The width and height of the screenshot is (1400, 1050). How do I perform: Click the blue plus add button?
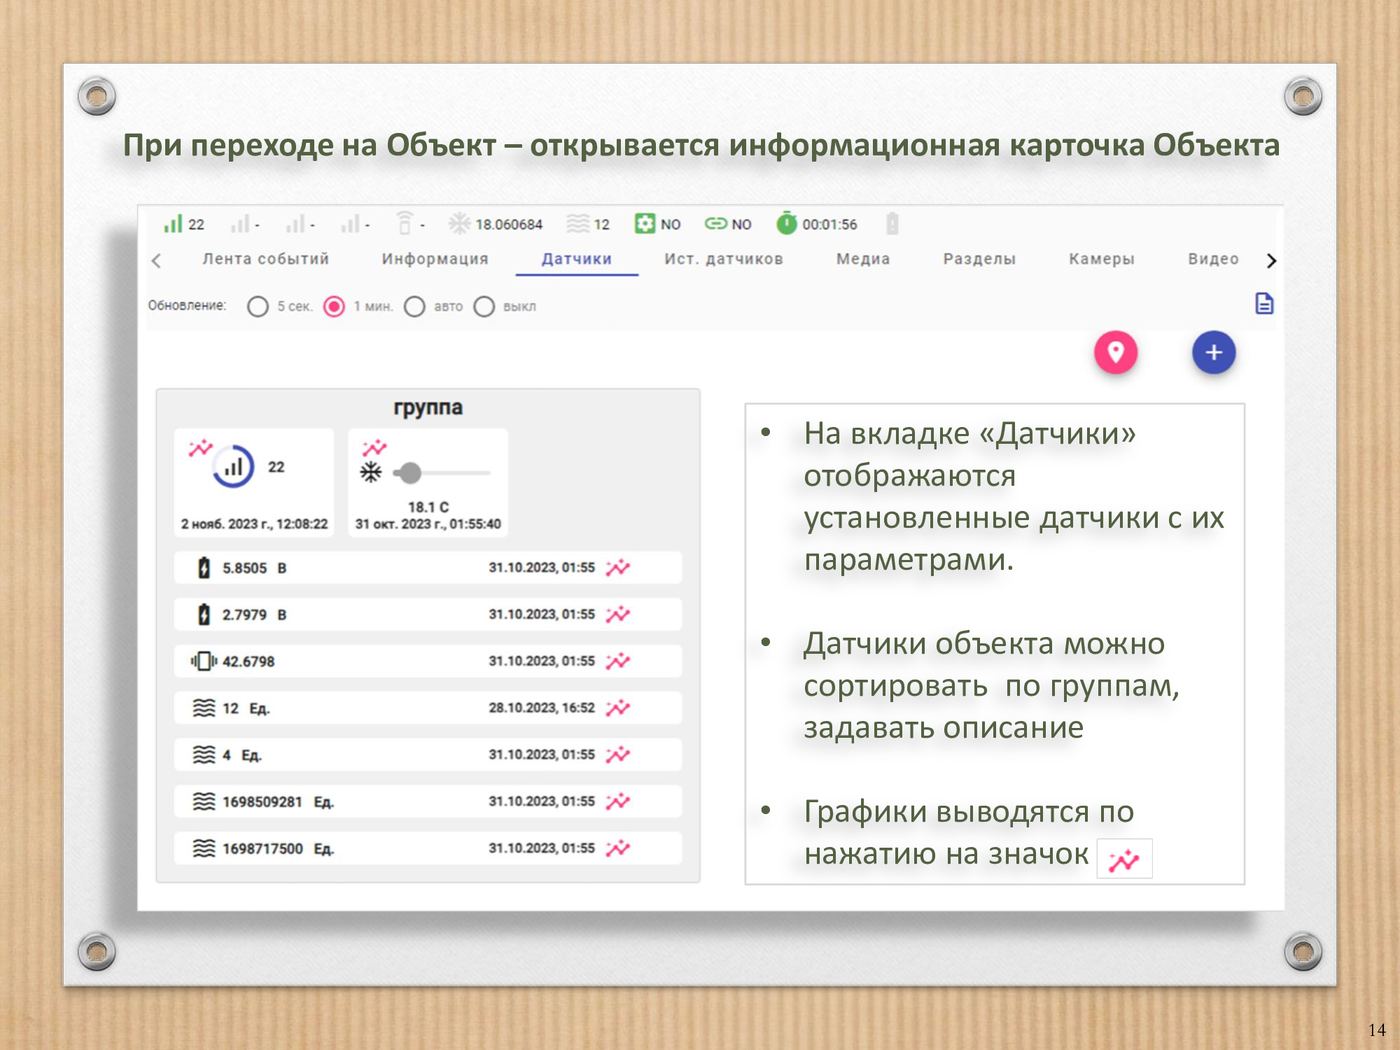[x=1214, y=352]
